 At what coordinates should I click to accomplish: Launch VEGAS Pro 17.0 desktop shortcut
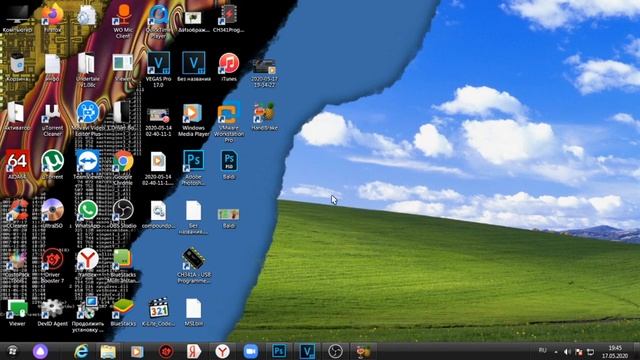(158, 70)
